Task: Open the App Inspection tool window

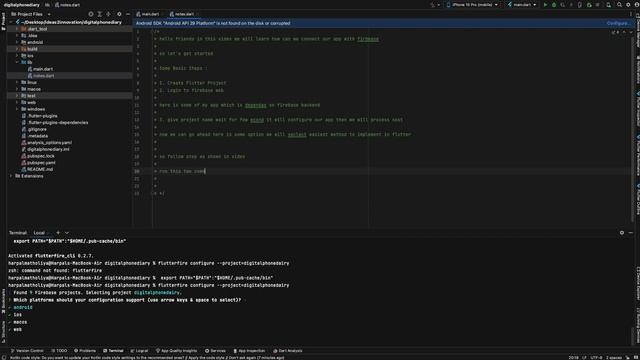Action: [x=249, y=351]
